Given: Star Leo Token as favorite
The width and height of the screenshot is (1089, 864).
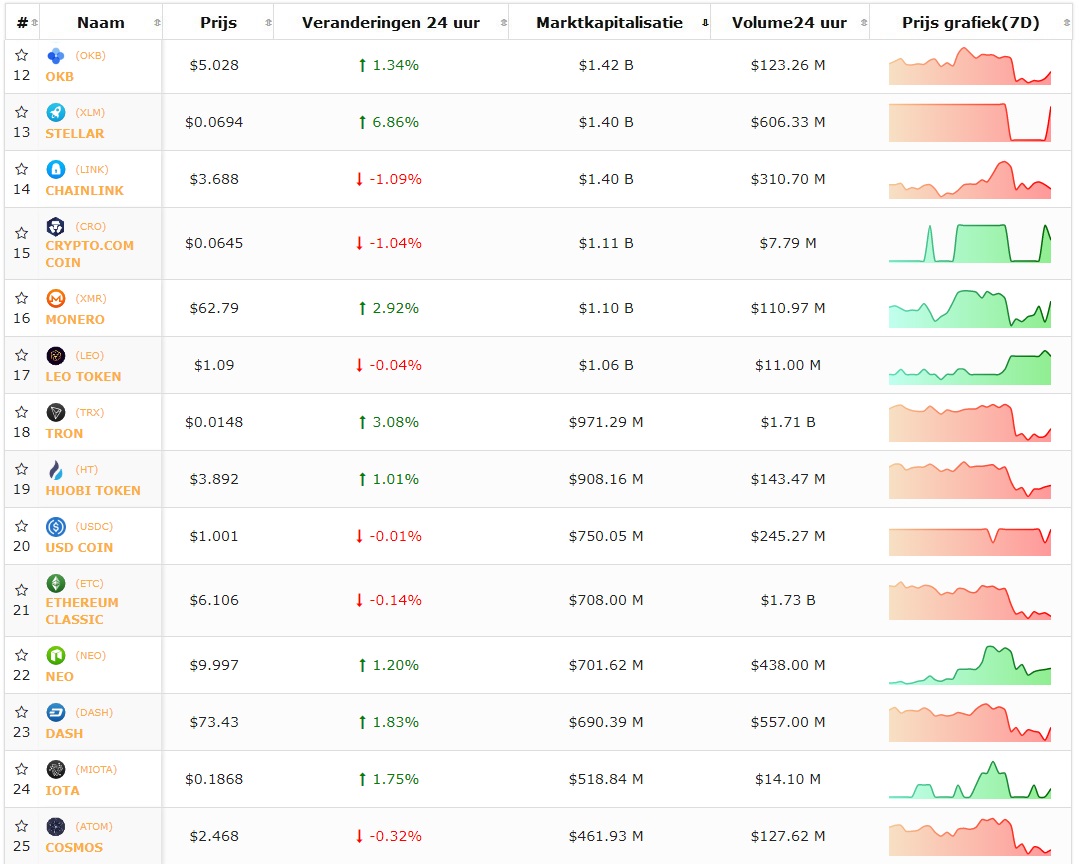Looking at the screenshot, I should coord(22,356).
